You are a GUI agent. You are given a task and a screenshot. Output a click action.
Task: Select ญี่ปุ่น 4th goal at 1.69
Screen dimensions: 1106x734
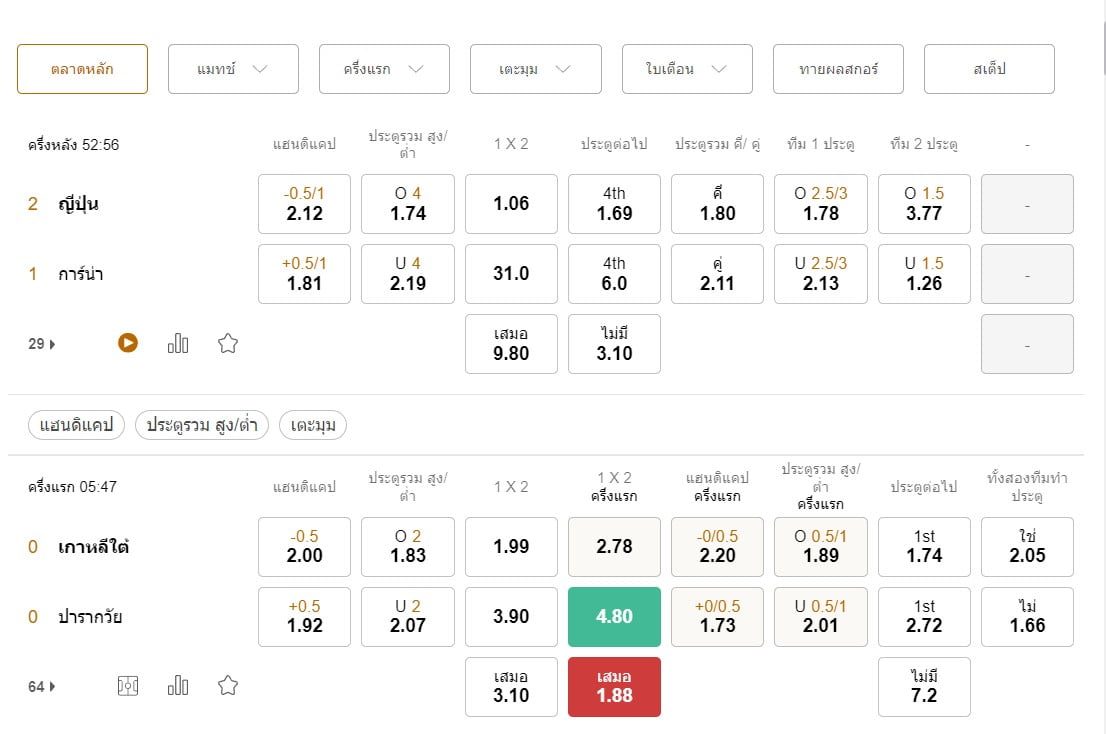[614, 204]
